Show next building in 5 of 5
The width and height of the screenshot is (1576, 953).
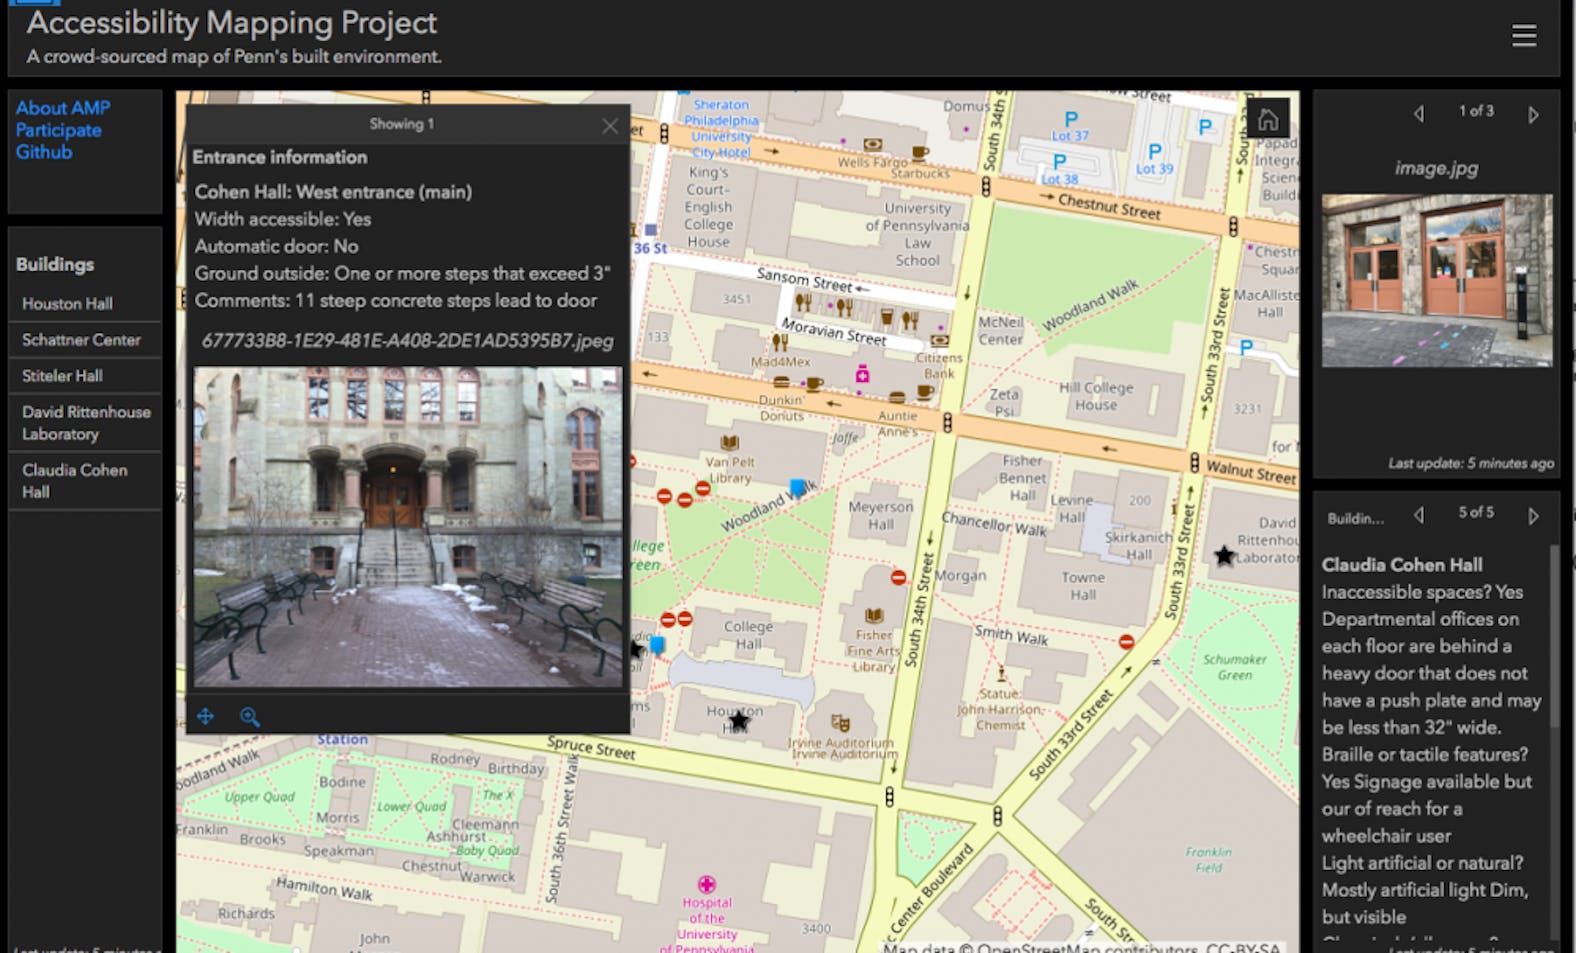point(1533,516)
